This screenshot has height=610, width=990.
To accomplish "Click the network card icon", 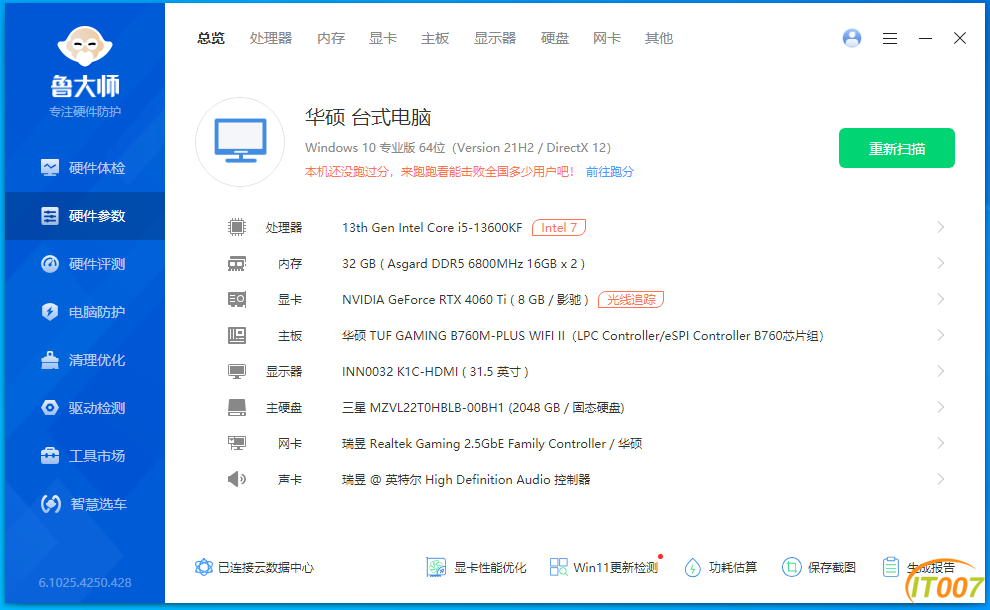I will click(x=237, y=443).
